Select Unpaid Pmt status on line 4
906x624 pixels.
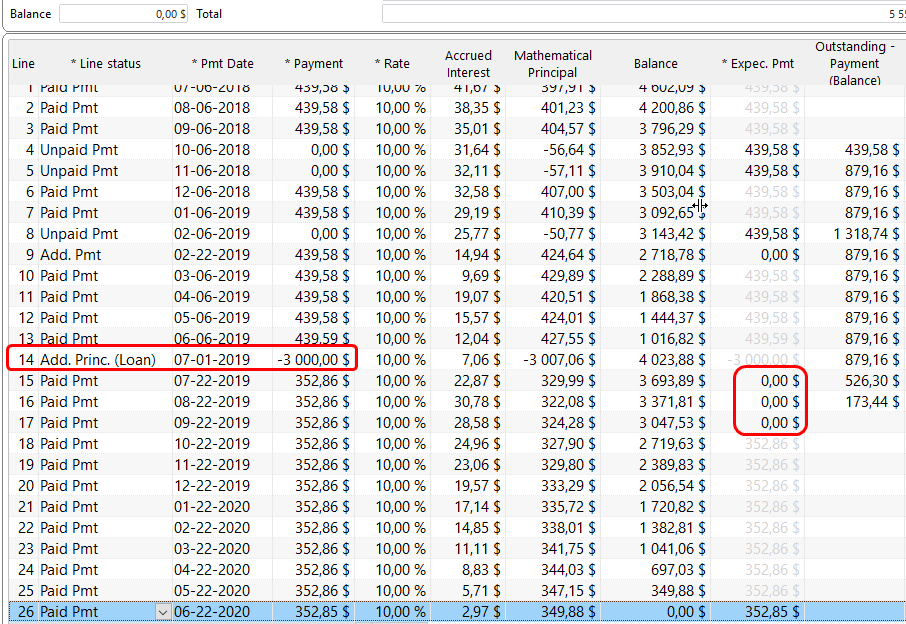[79, 150]
